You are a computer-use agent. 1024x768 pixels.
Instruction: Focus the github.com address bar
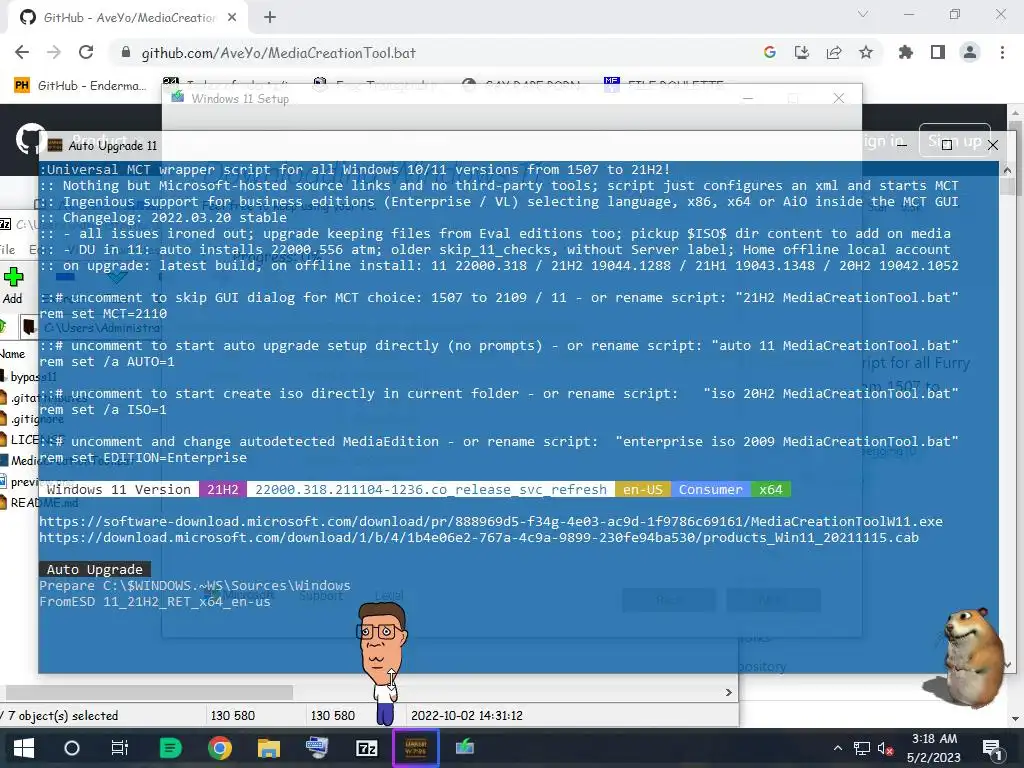tap(431, 53)
